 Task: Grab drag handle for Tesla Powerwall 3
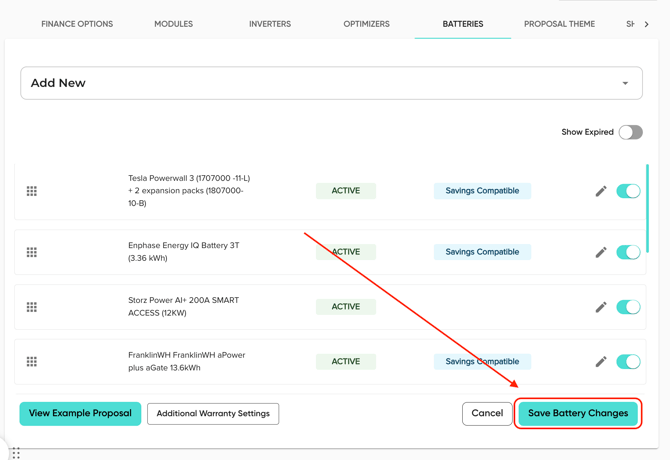pos(32,191)
